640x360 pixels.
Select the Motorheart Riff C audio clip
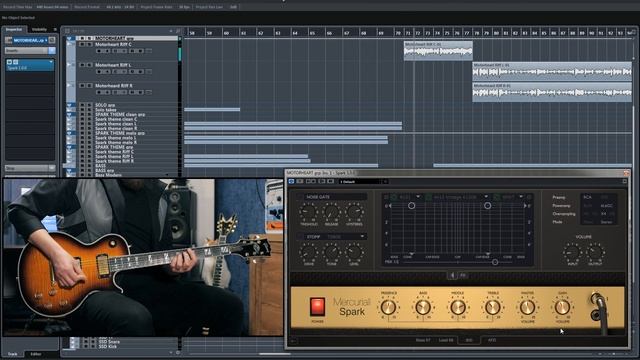(x=438, y=51)
